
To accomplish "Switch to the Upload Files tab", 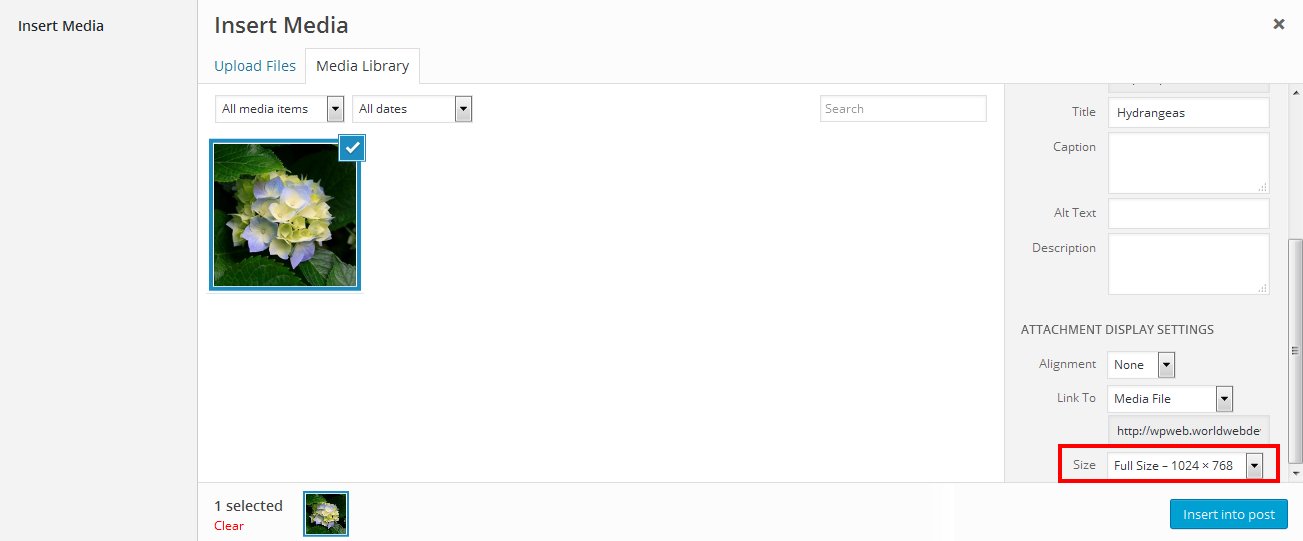I will pos(255,66).
